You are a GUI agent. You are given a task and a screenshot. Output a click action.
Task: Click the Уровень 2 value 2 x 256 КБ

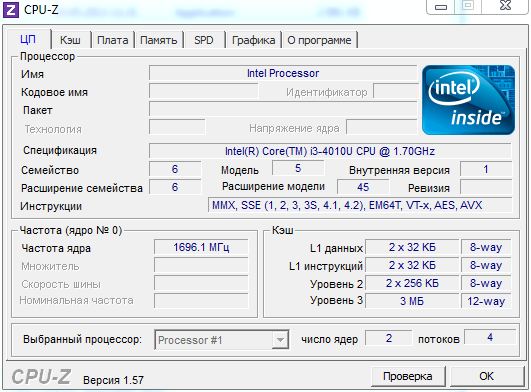click(x=412, y=283)
